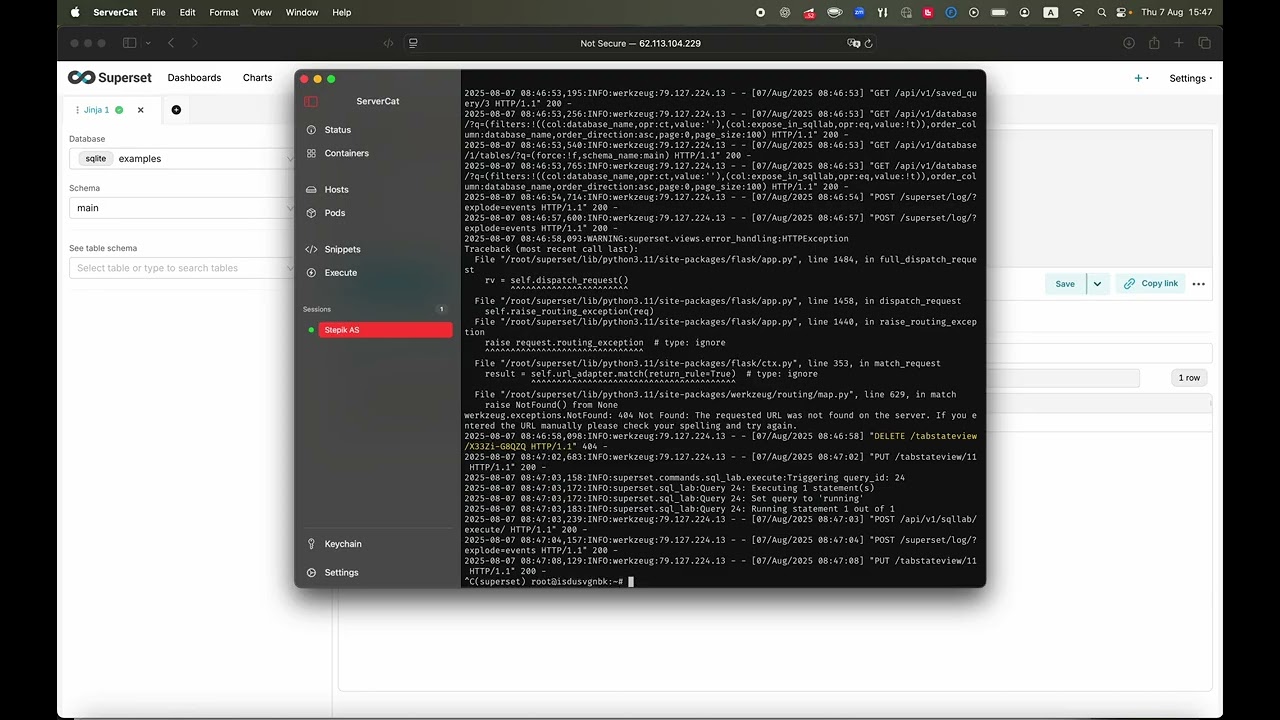Open Spotlight search in menu bar
The image size is (1280, 720).
1102,12
